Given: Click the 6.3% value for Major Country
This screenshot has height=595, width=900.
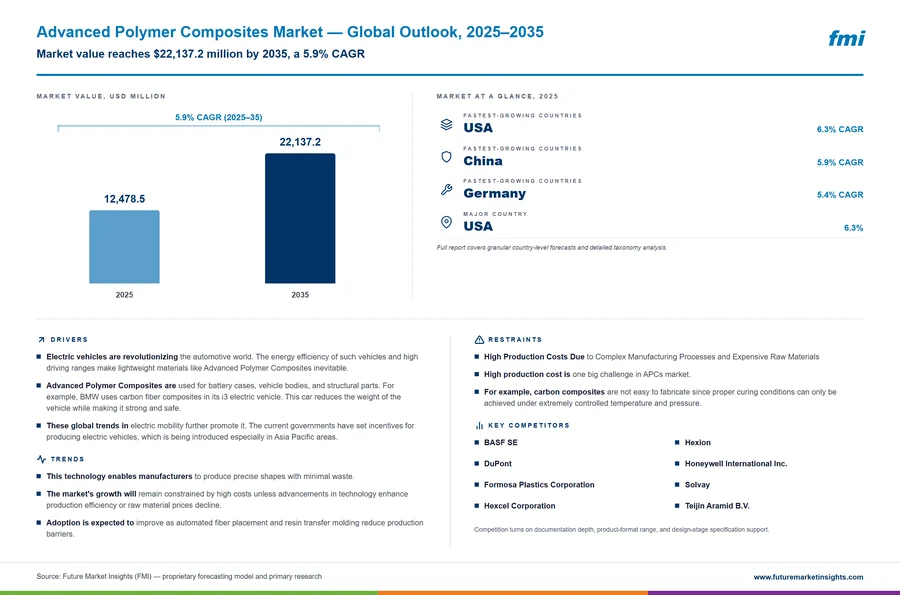Looking at the screenshot, I should click(x=854, y=228).
